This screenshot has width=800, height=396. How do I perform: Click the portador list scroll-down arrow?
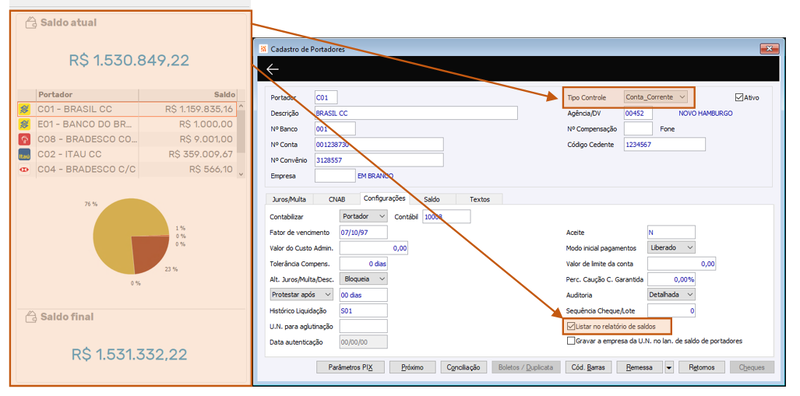(241, 174)
